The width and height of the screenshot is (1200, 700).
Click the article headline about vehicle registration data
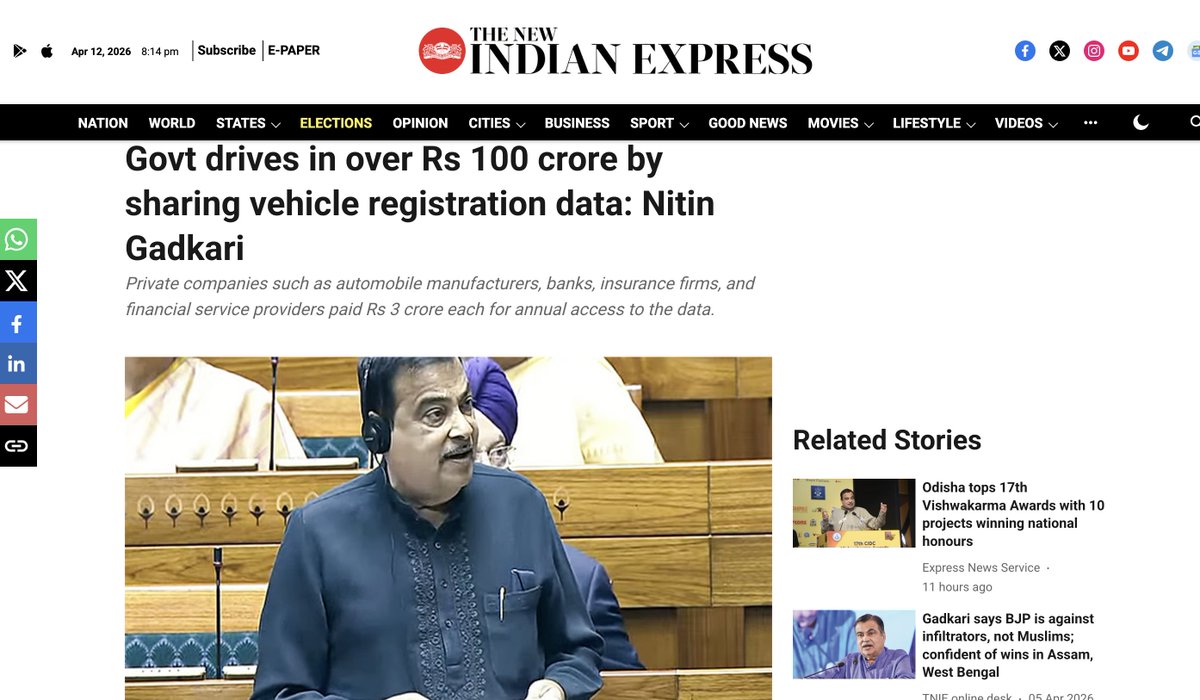tap(420, 203)
